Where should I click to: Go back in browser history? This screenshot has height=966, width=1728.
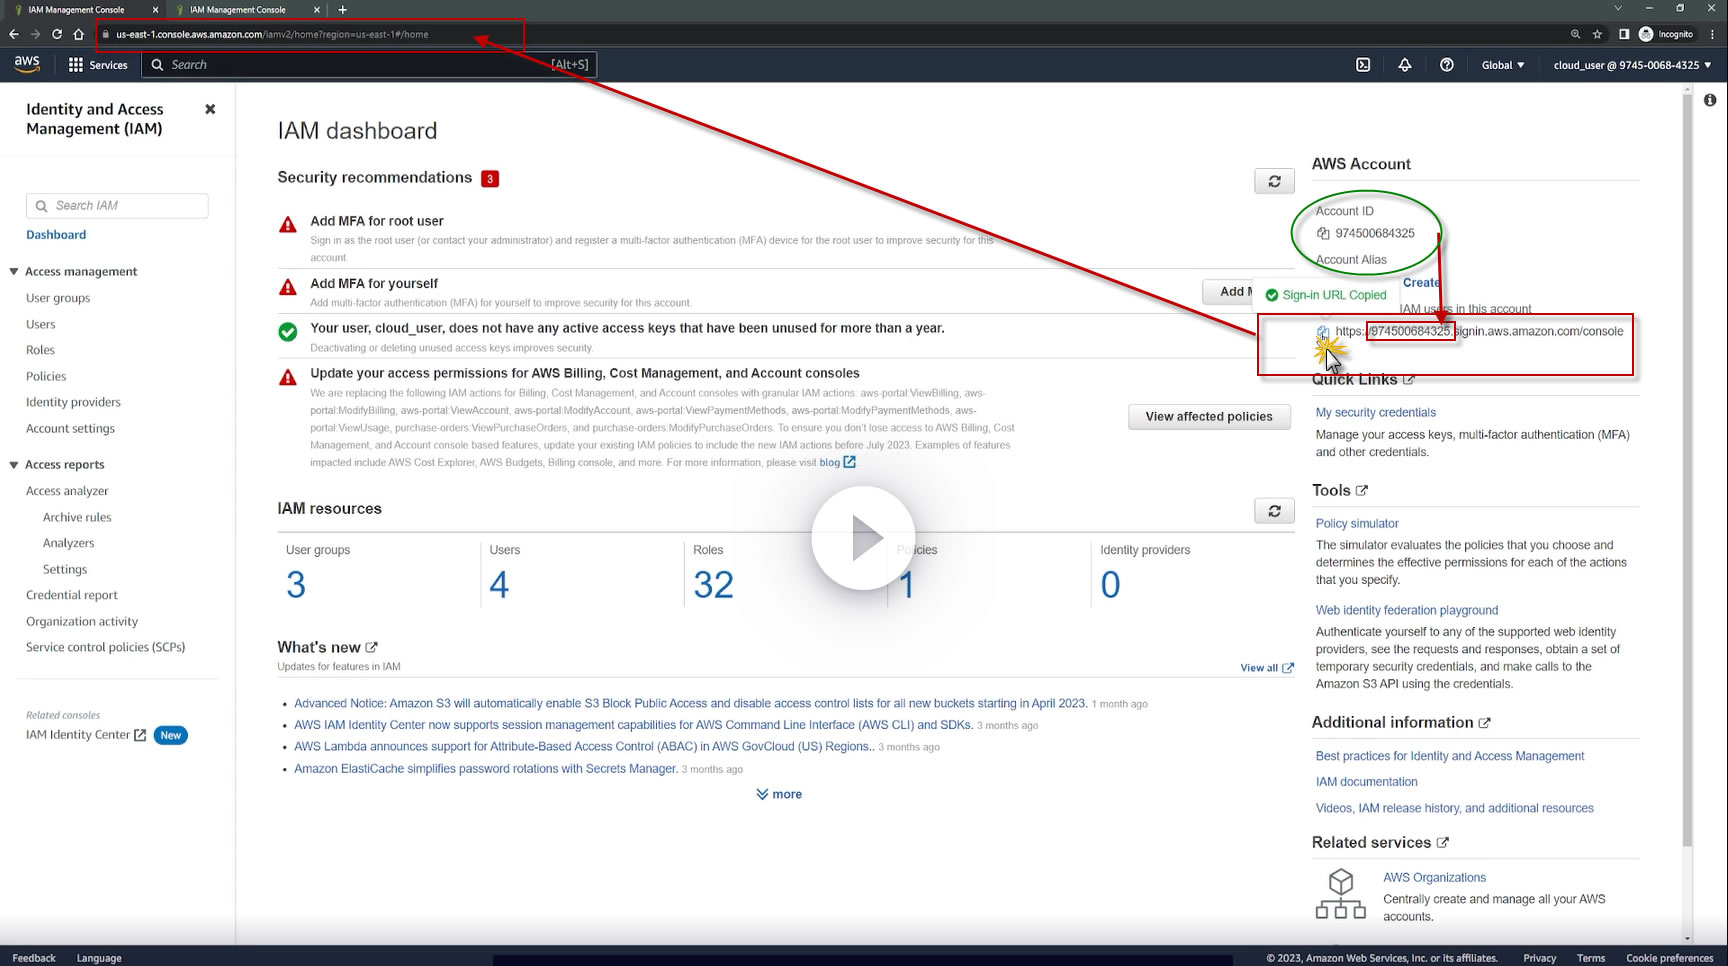(x=14, y=34)
